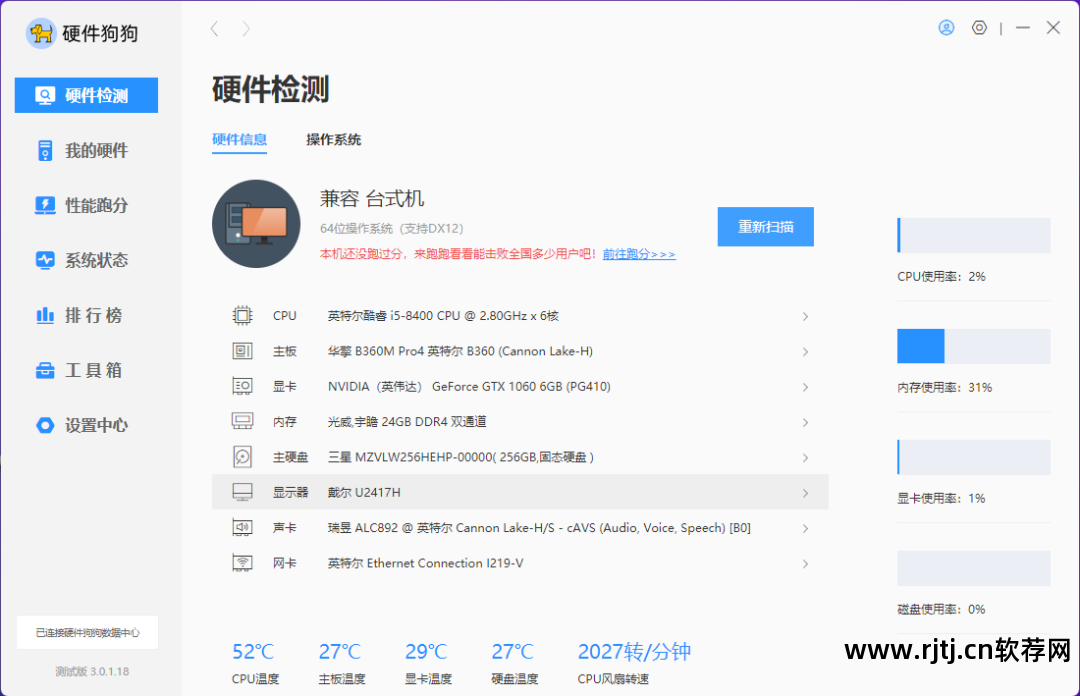Select 英特尔酷睿 i5-8400 CPU text
This screenshot has width=1080, height=696.
tap(443, 316)
